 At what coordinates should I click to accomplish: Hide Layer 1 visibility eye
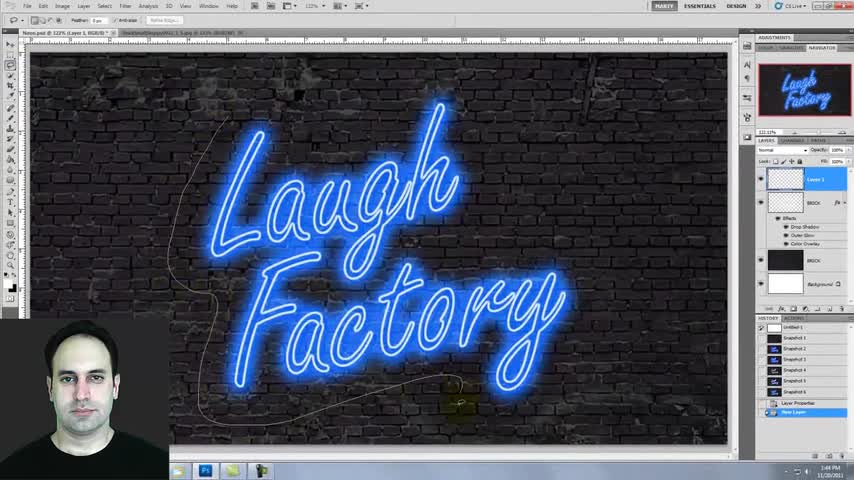pos(761,179)
